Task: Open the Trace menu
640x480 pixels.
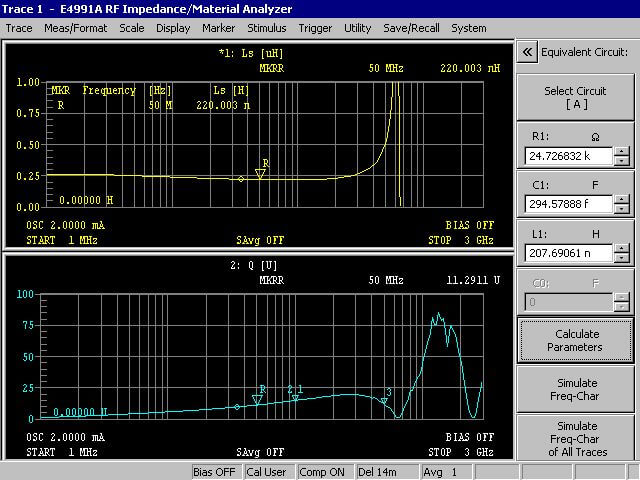Action: tap(19, 28)
